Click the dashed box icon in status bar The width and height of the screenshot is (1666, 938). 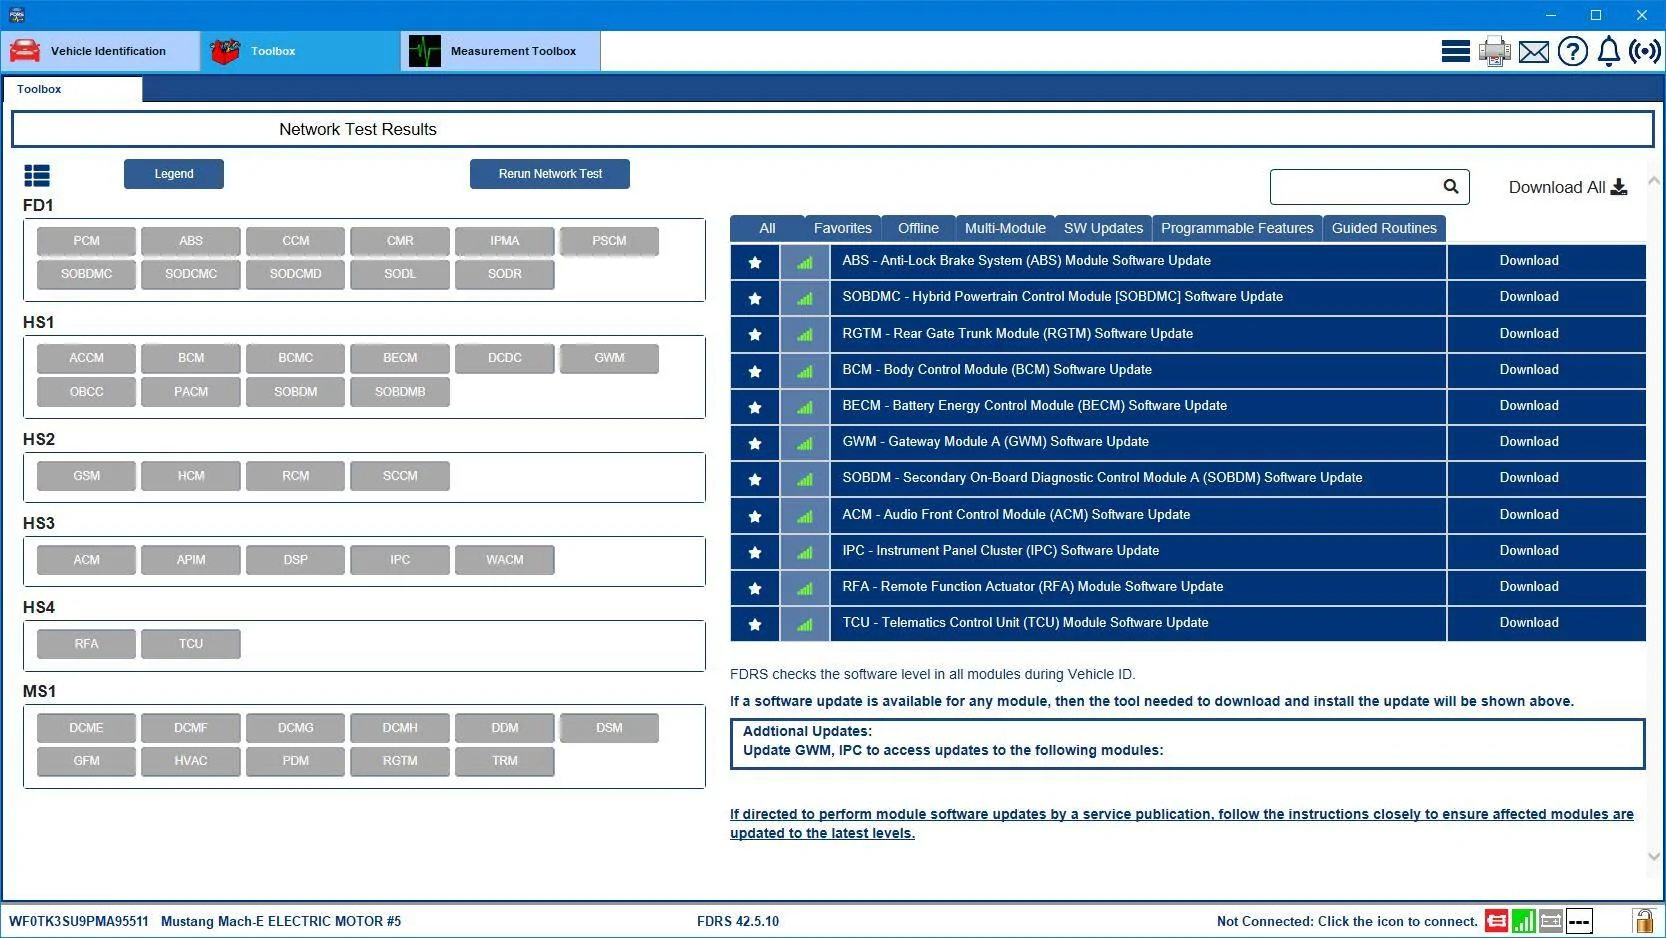[x=1579, y=921]
